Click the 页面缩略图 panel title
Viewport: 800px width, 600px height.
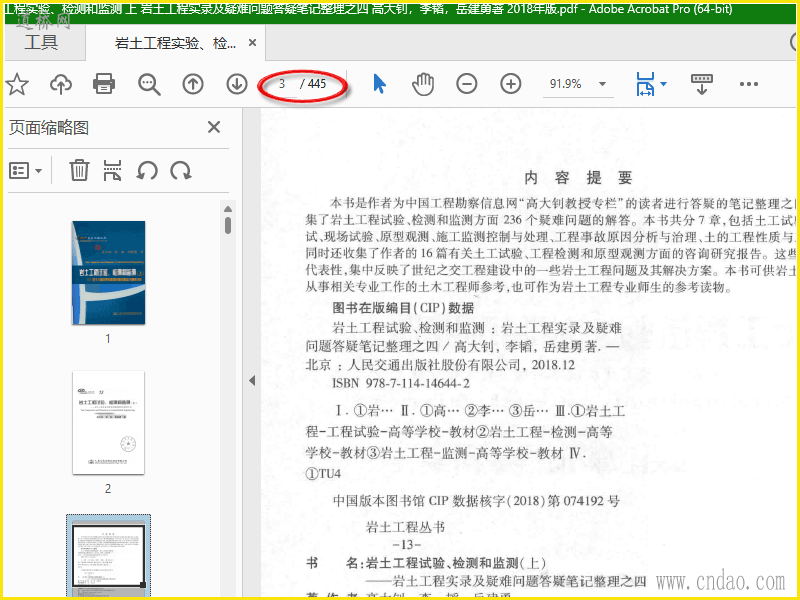click(x=49, y=128)
